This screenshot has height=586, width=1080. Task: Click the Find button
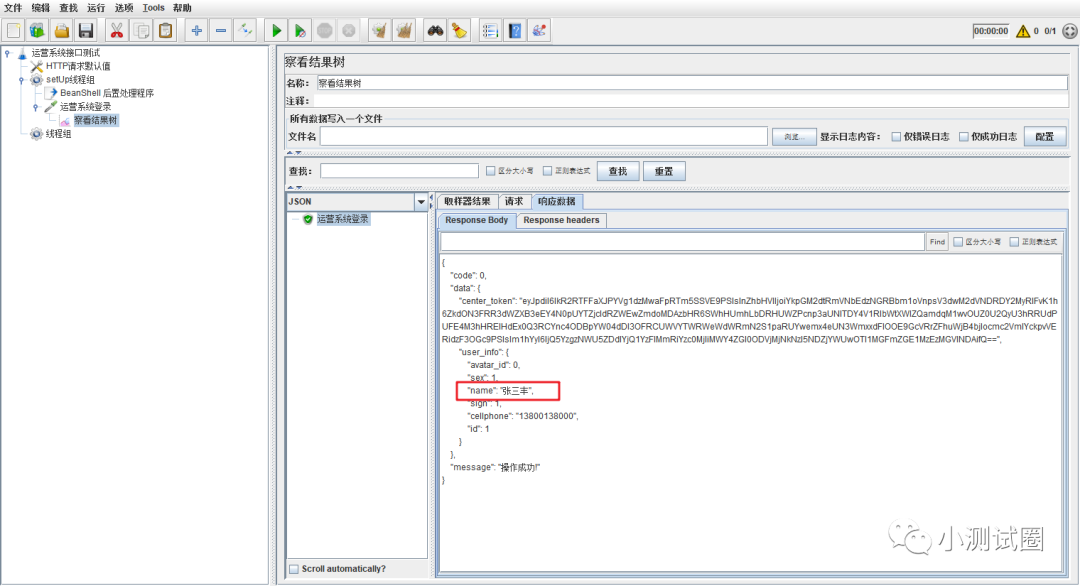click(x=937, y=242)
